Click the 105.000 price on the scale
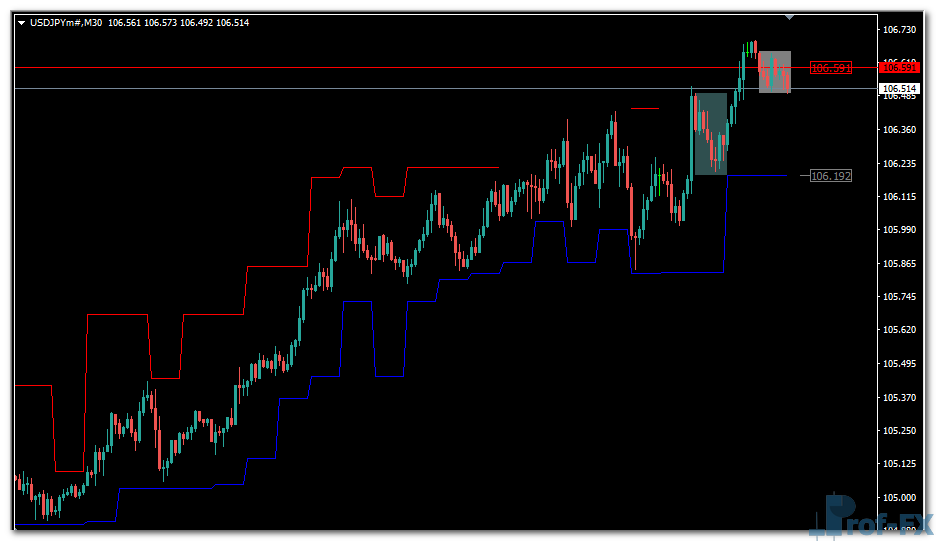The image size is (936, 541). pyautogui.click(x=901, y=498)
